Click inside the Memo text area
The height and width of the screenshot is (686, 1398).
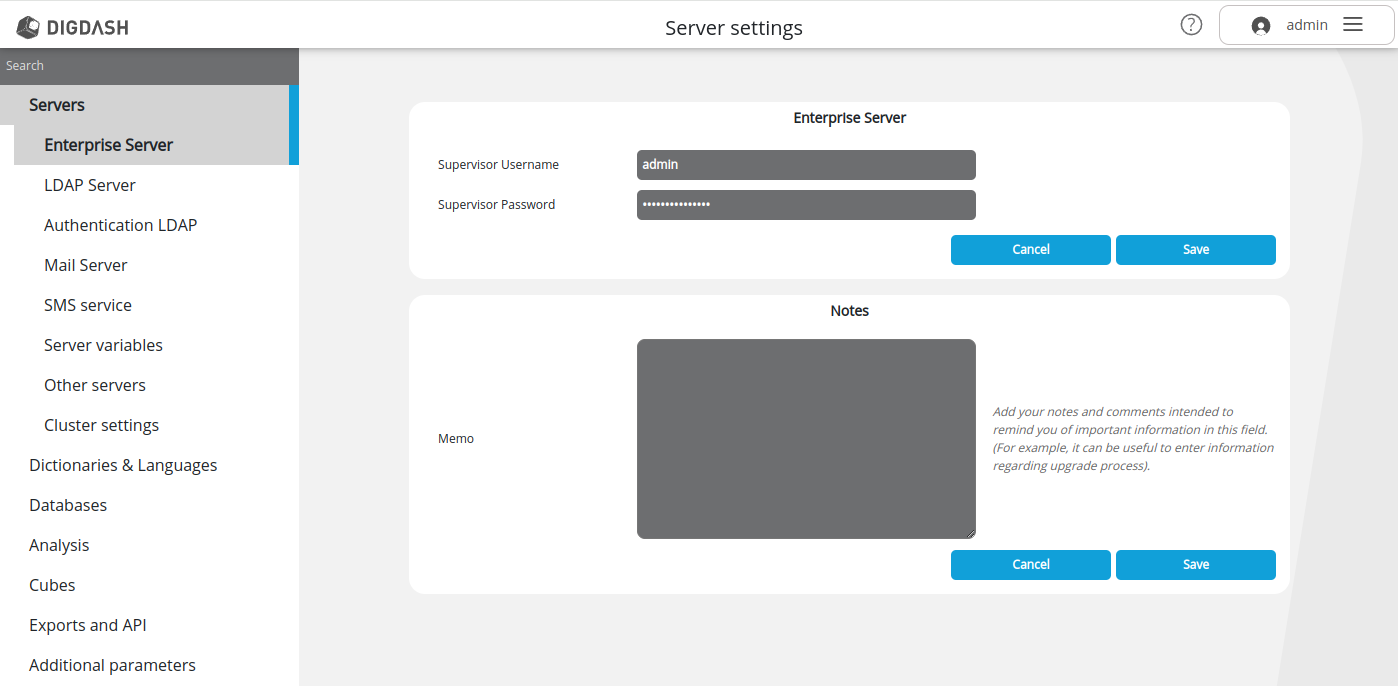806,438
